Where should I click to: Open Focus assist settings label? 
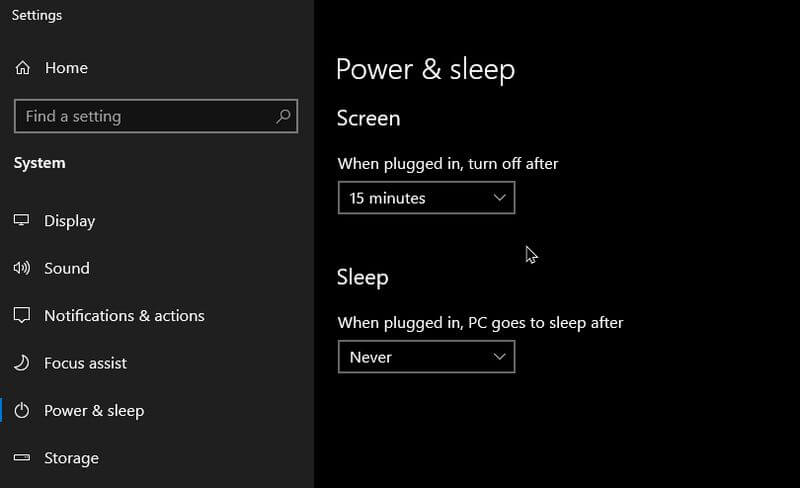86,363
